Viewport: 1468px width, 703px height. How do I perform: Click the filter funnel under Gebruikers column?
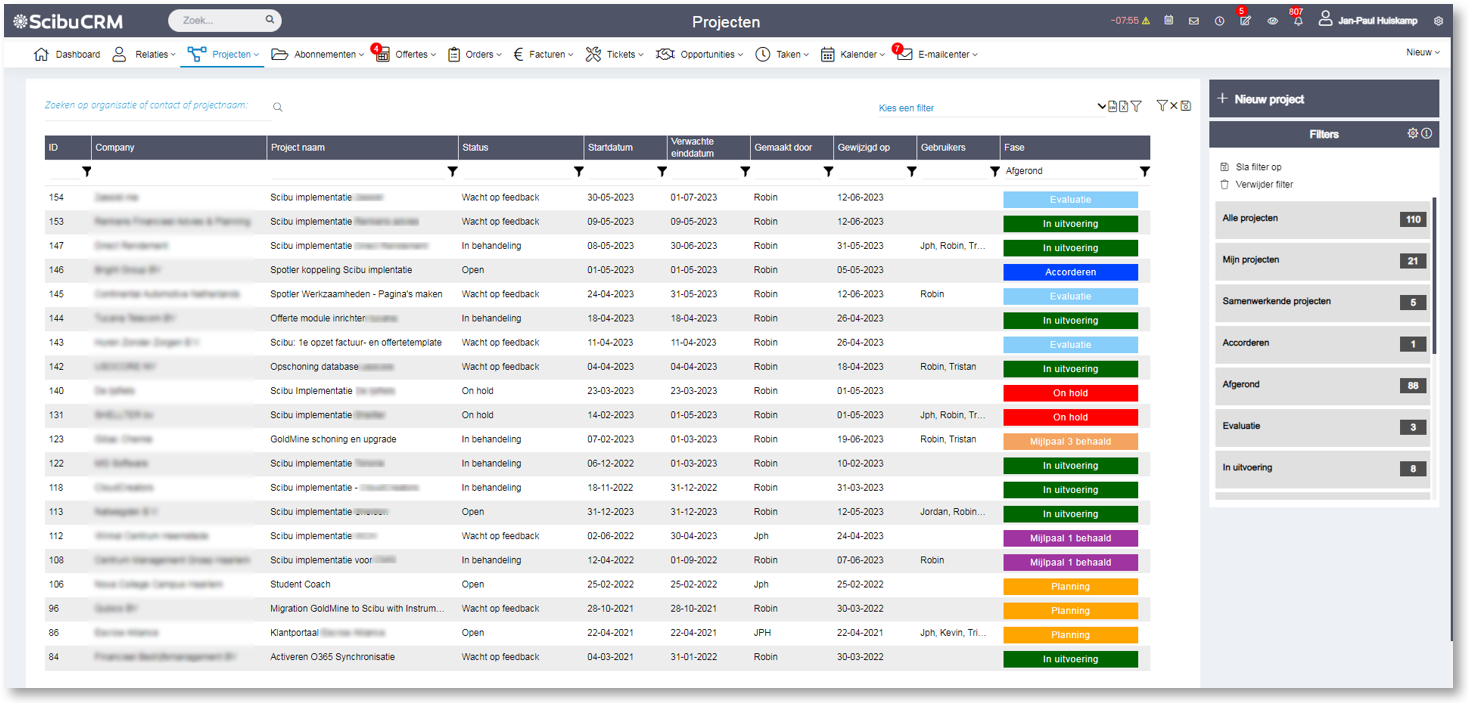pyautogui.click(x=994, y=172)
